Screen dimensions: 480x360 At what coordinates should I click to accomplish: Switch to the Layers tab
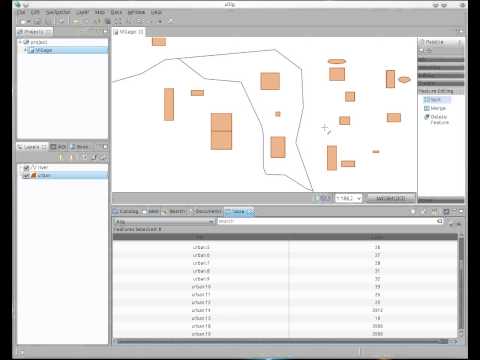click(x=31, y=147)
